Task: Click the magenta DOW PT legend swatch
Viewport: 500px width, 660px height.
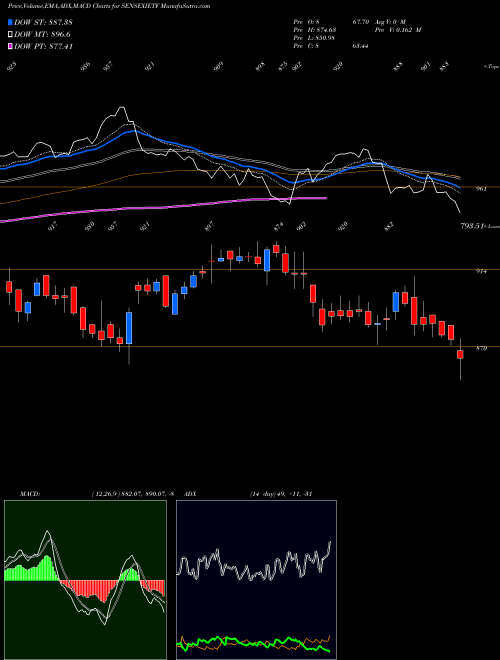Action: (x=10, y=46)
